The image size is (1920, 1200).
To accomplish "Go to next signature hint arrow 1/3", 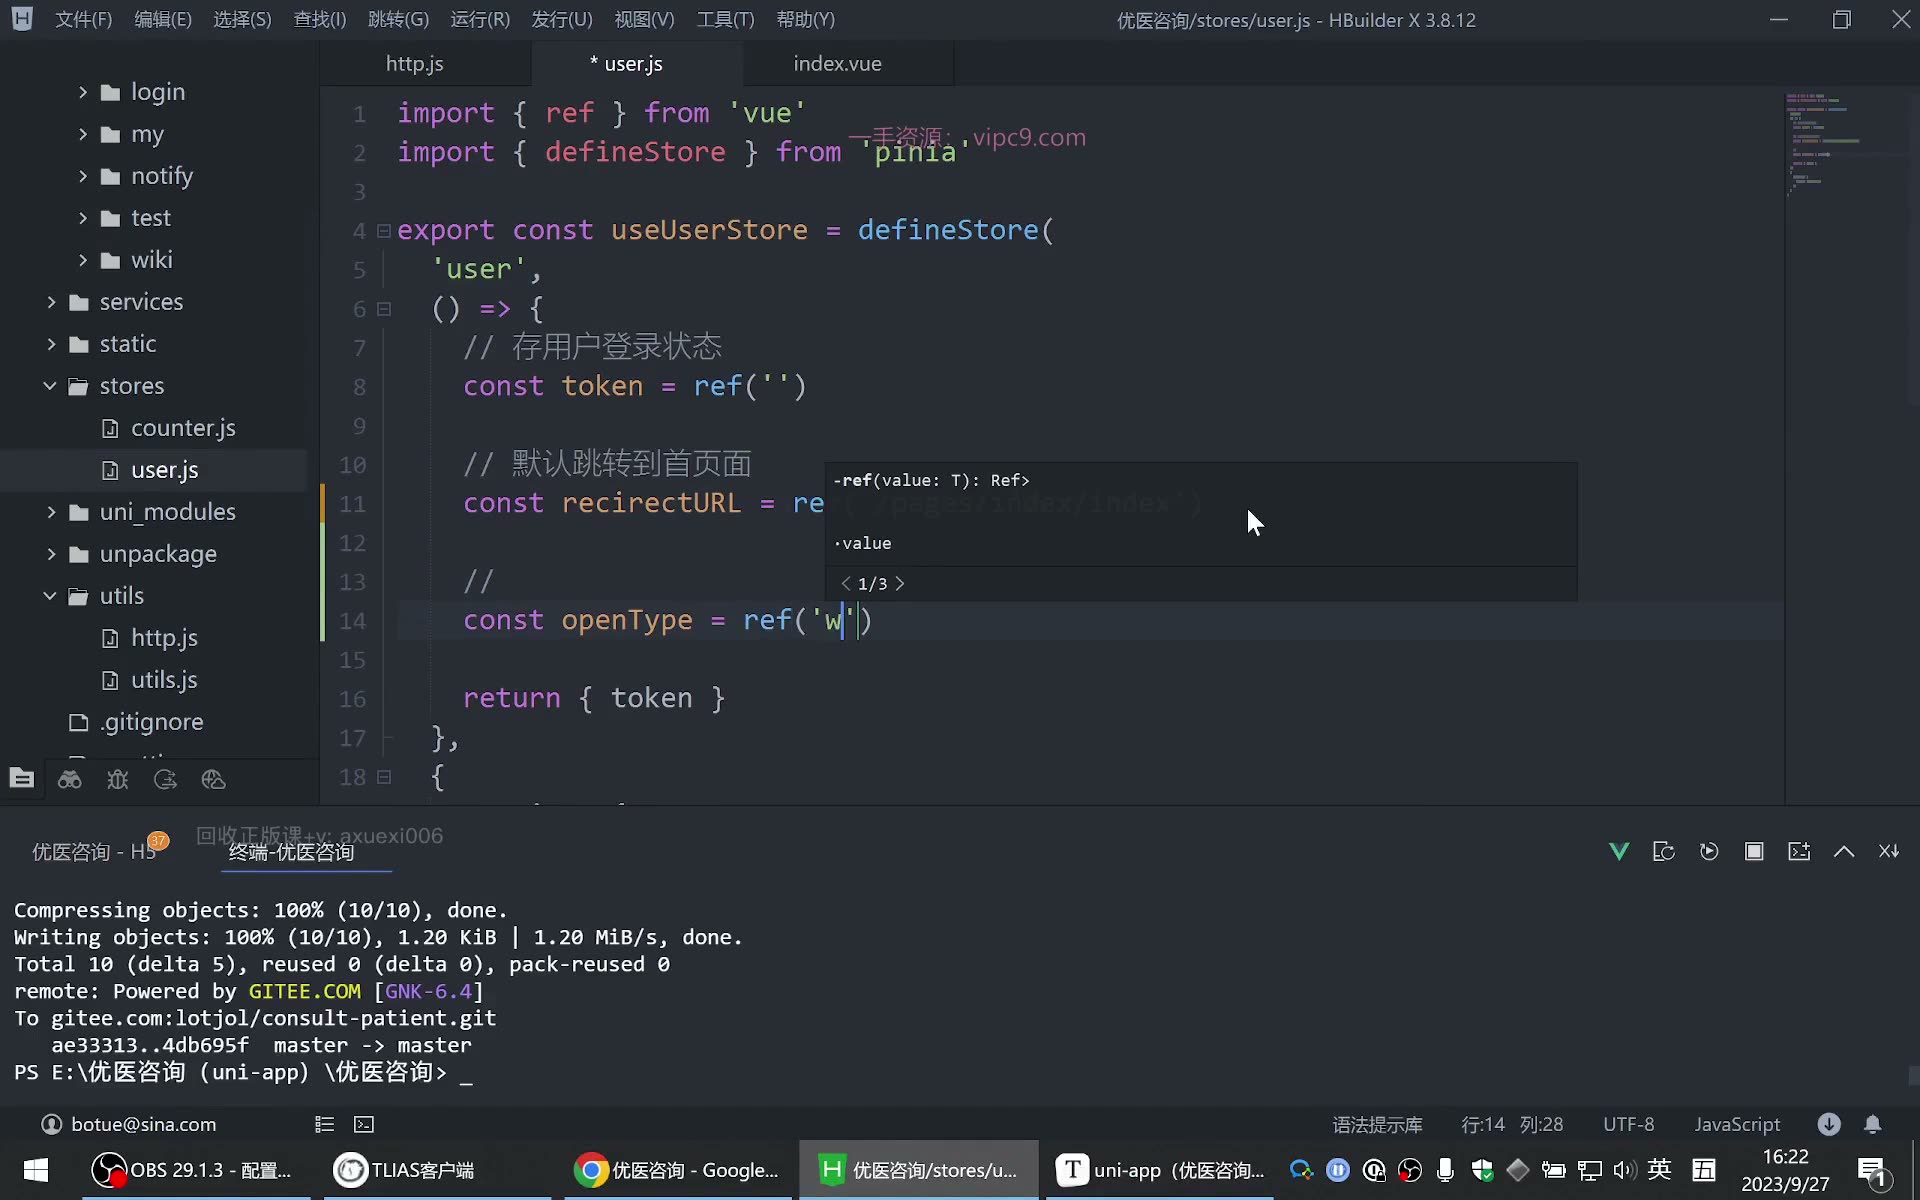I will 900,583.
